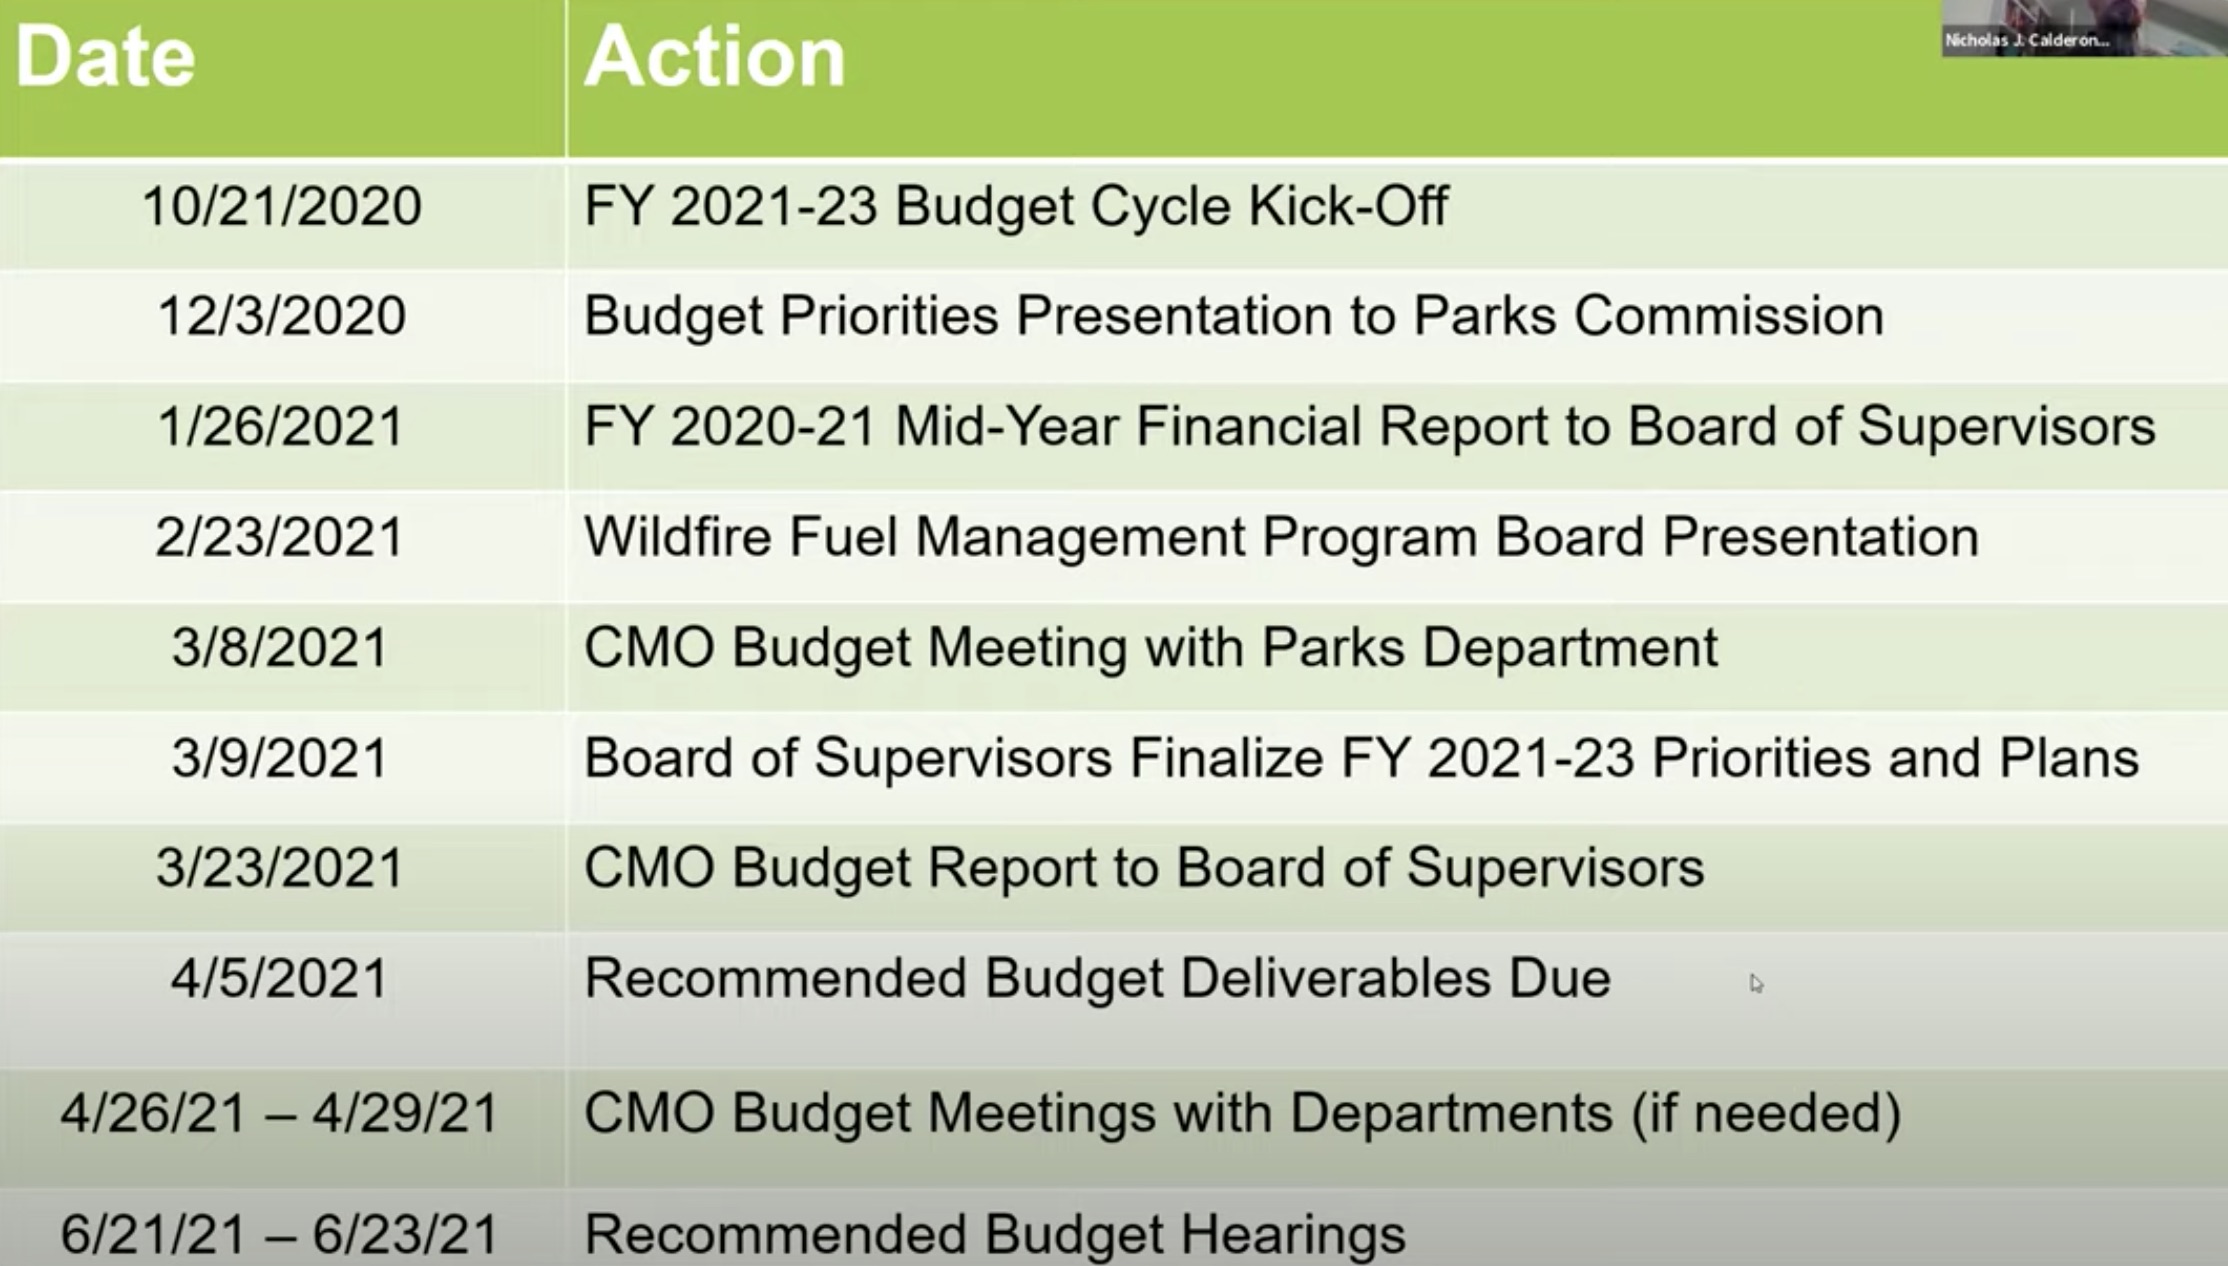Click the 3/8/2021 date cell

click(x=280, y=648)
